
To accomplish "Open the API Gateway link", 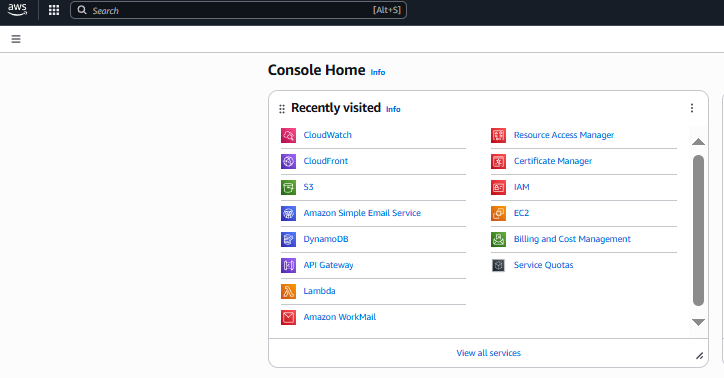I will tap(328, 265).
